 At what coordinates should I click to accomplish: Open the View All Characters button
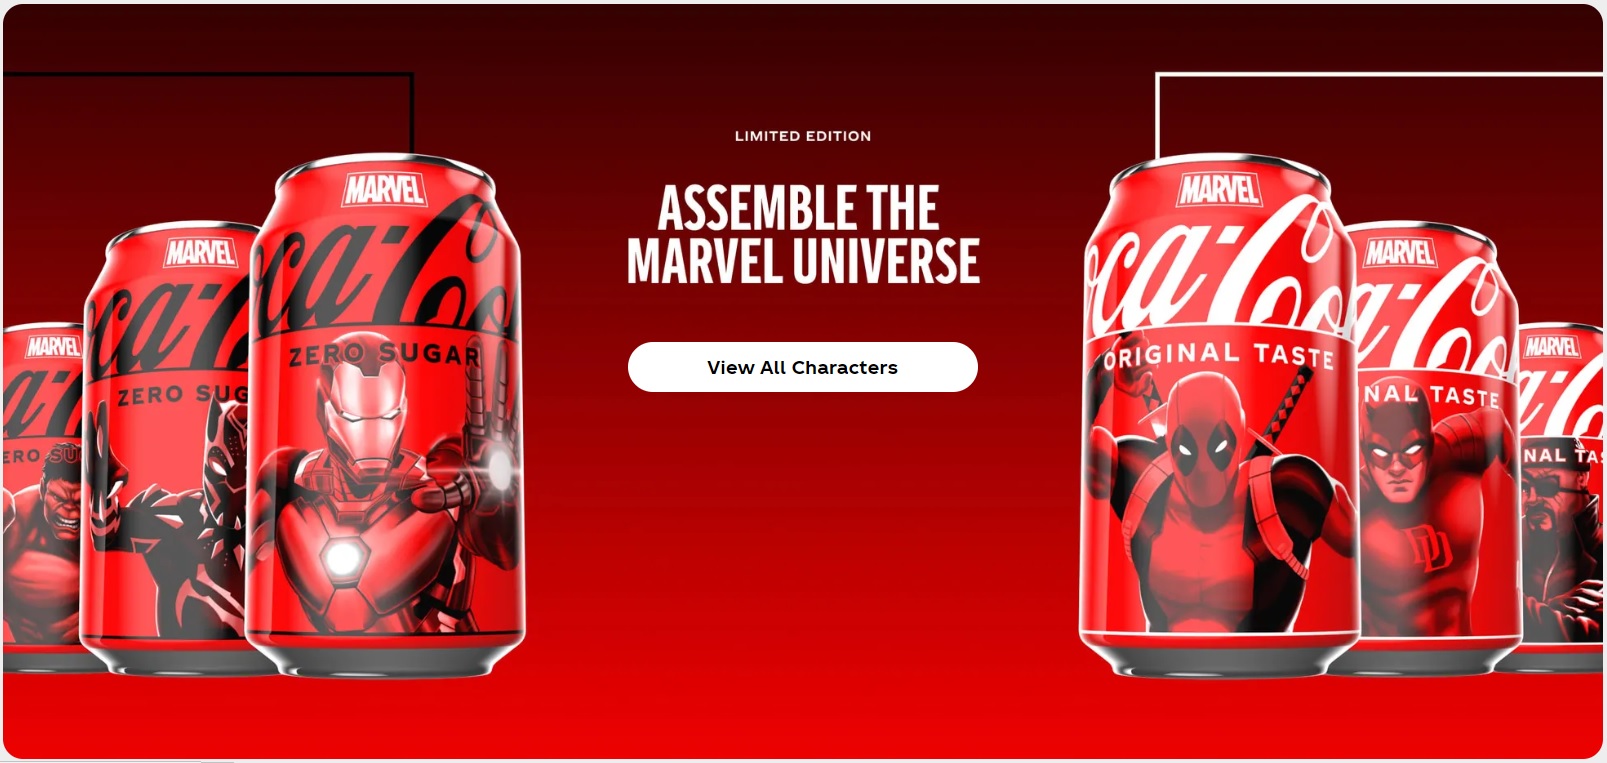tap(802, 367)
